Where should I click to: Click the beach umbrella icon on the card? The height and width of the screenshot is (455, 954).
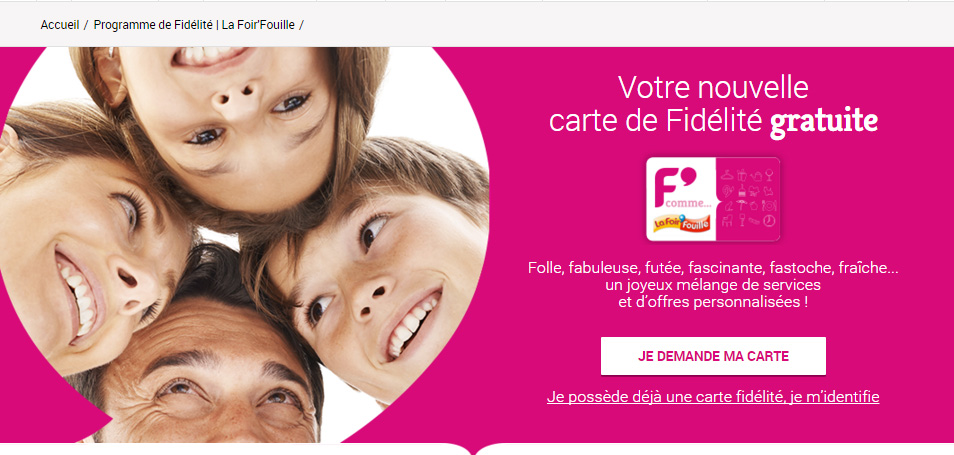coord(742,205)
